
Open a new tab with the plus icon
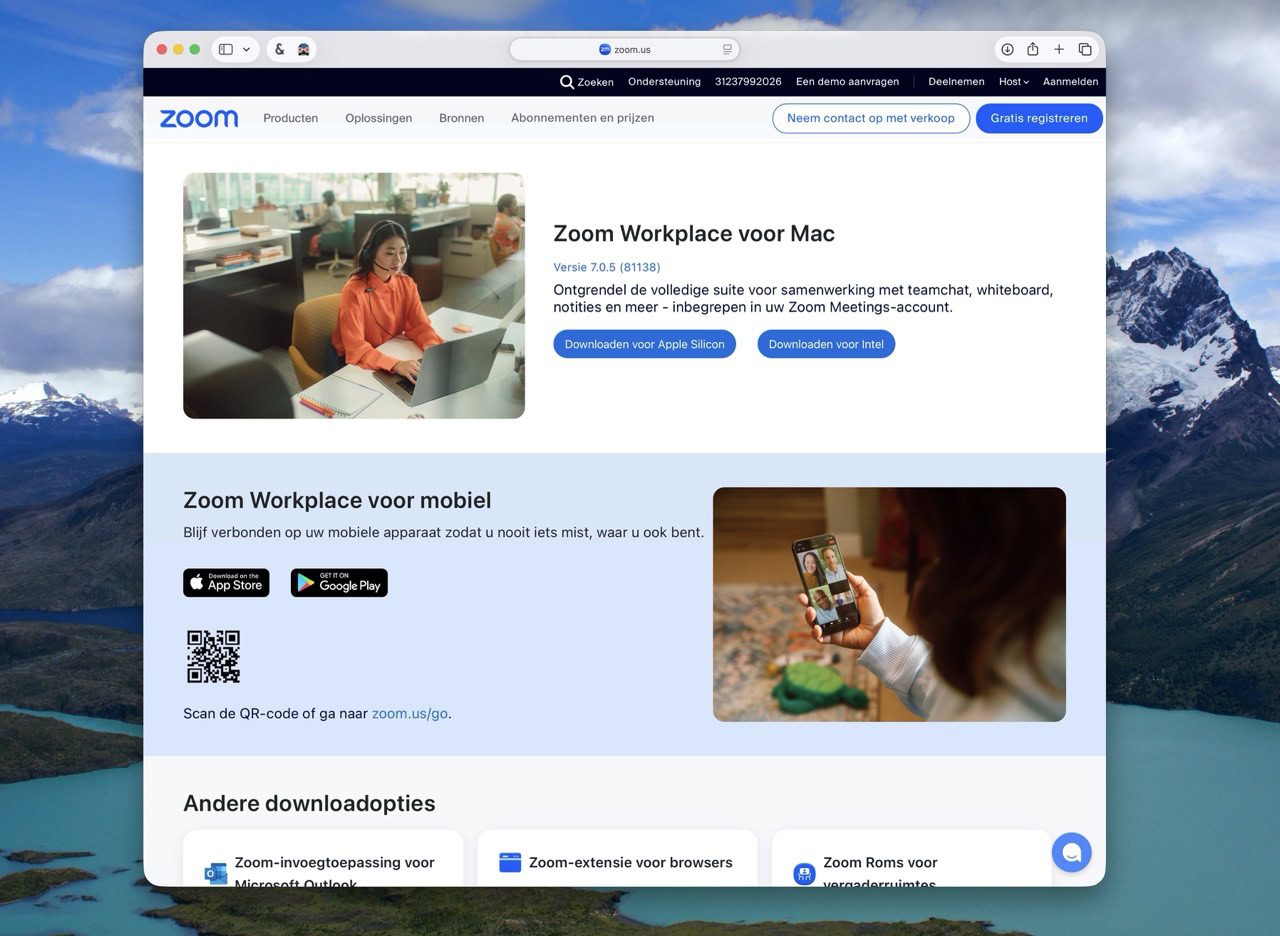click(1059, 49)
